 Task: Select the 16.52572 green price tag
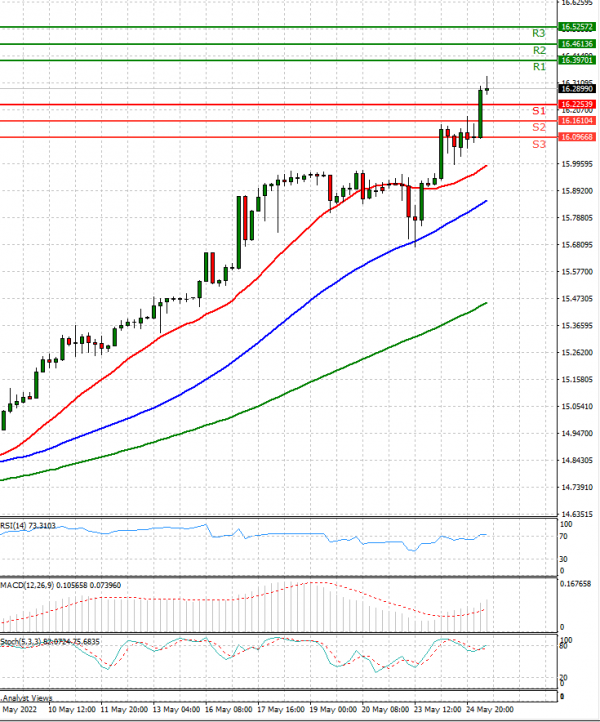click(577, 27)
